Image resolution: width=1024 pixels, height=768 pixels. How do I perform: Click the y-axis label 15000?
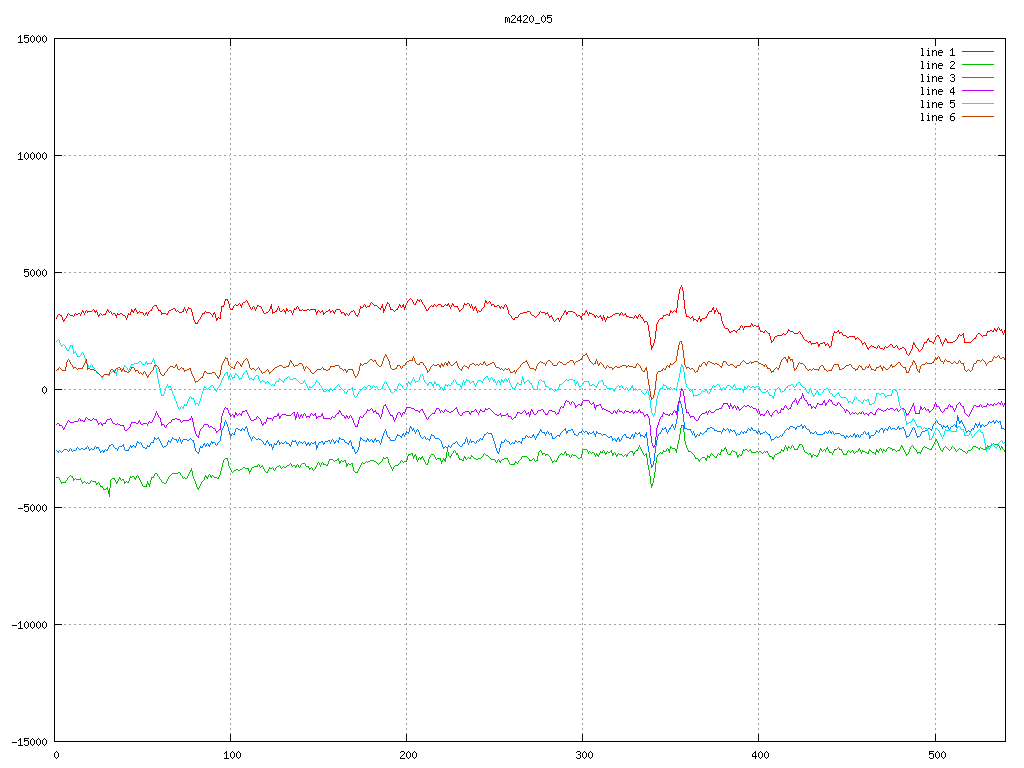click(32, 39)
